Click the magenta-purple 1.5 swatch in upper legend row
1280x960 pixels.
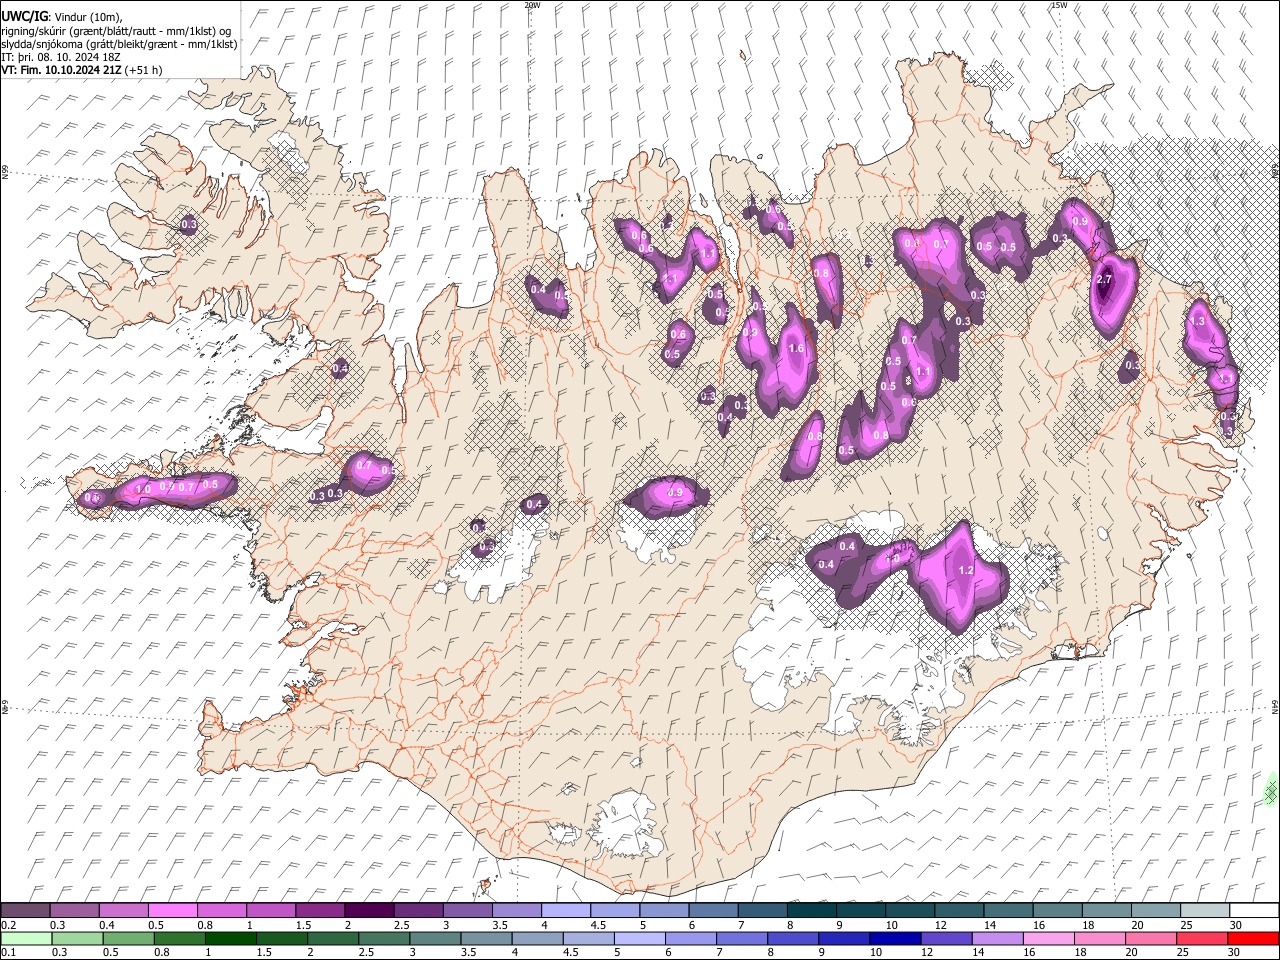click(x=319, y=911)
